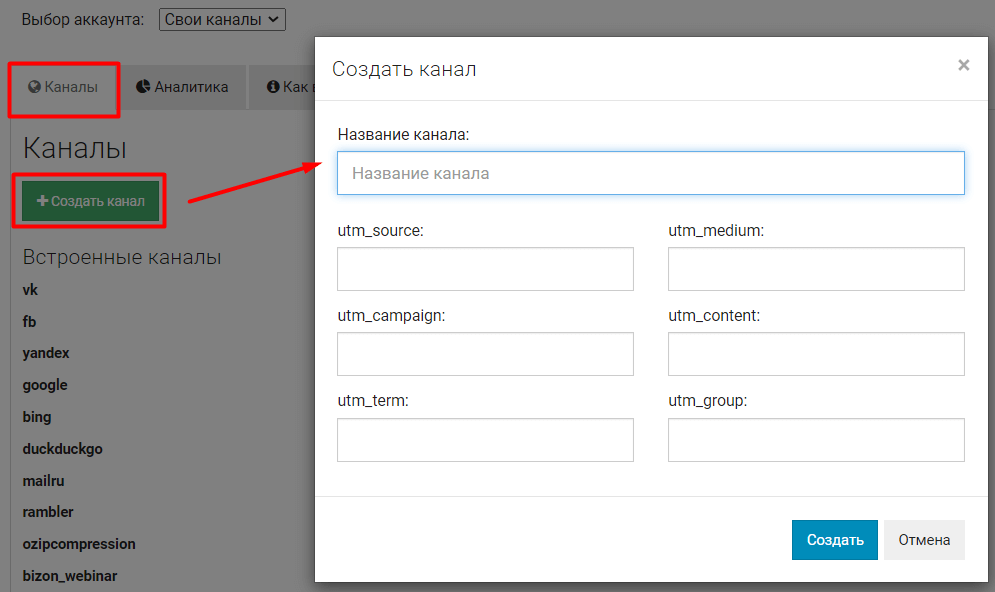Viewport: 995px width, 592px height.
Task: Focus the Название канала text field
Action: (x=650, y=173)
